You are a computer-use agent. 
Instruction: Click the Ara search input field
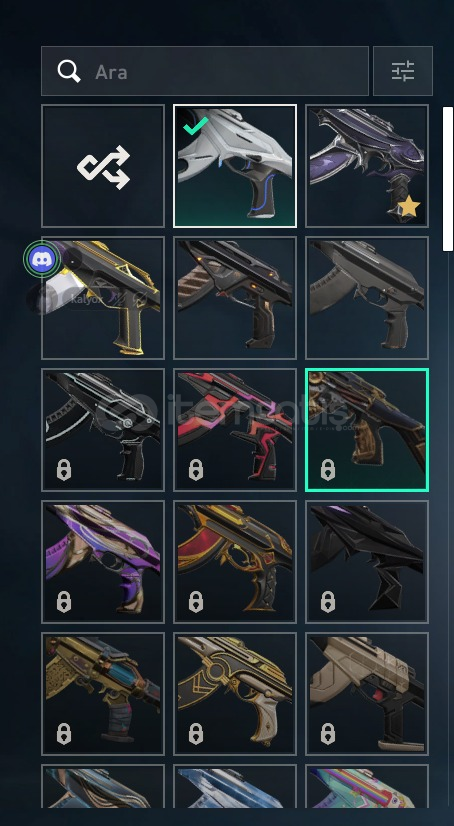click(205, 71)
